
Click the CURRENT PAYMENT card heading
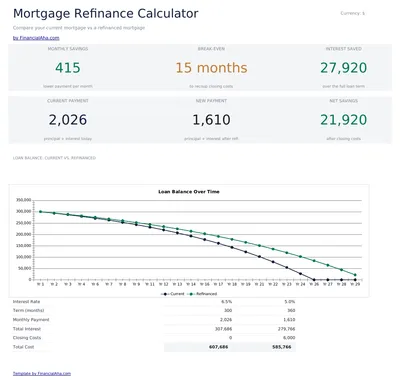click(x=68, y=101)
